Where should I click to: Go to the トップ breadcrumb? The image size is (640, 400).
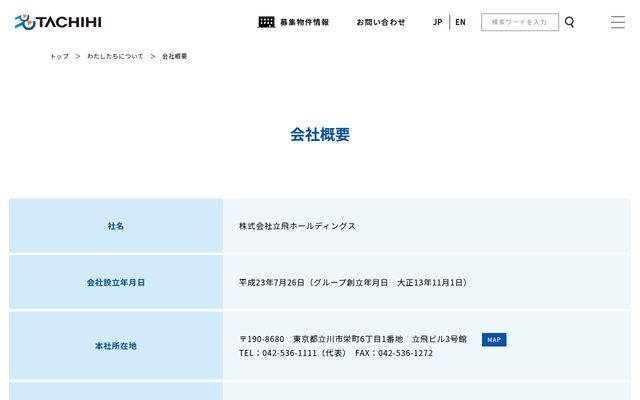pyautogui.click(x=60, y=56)
